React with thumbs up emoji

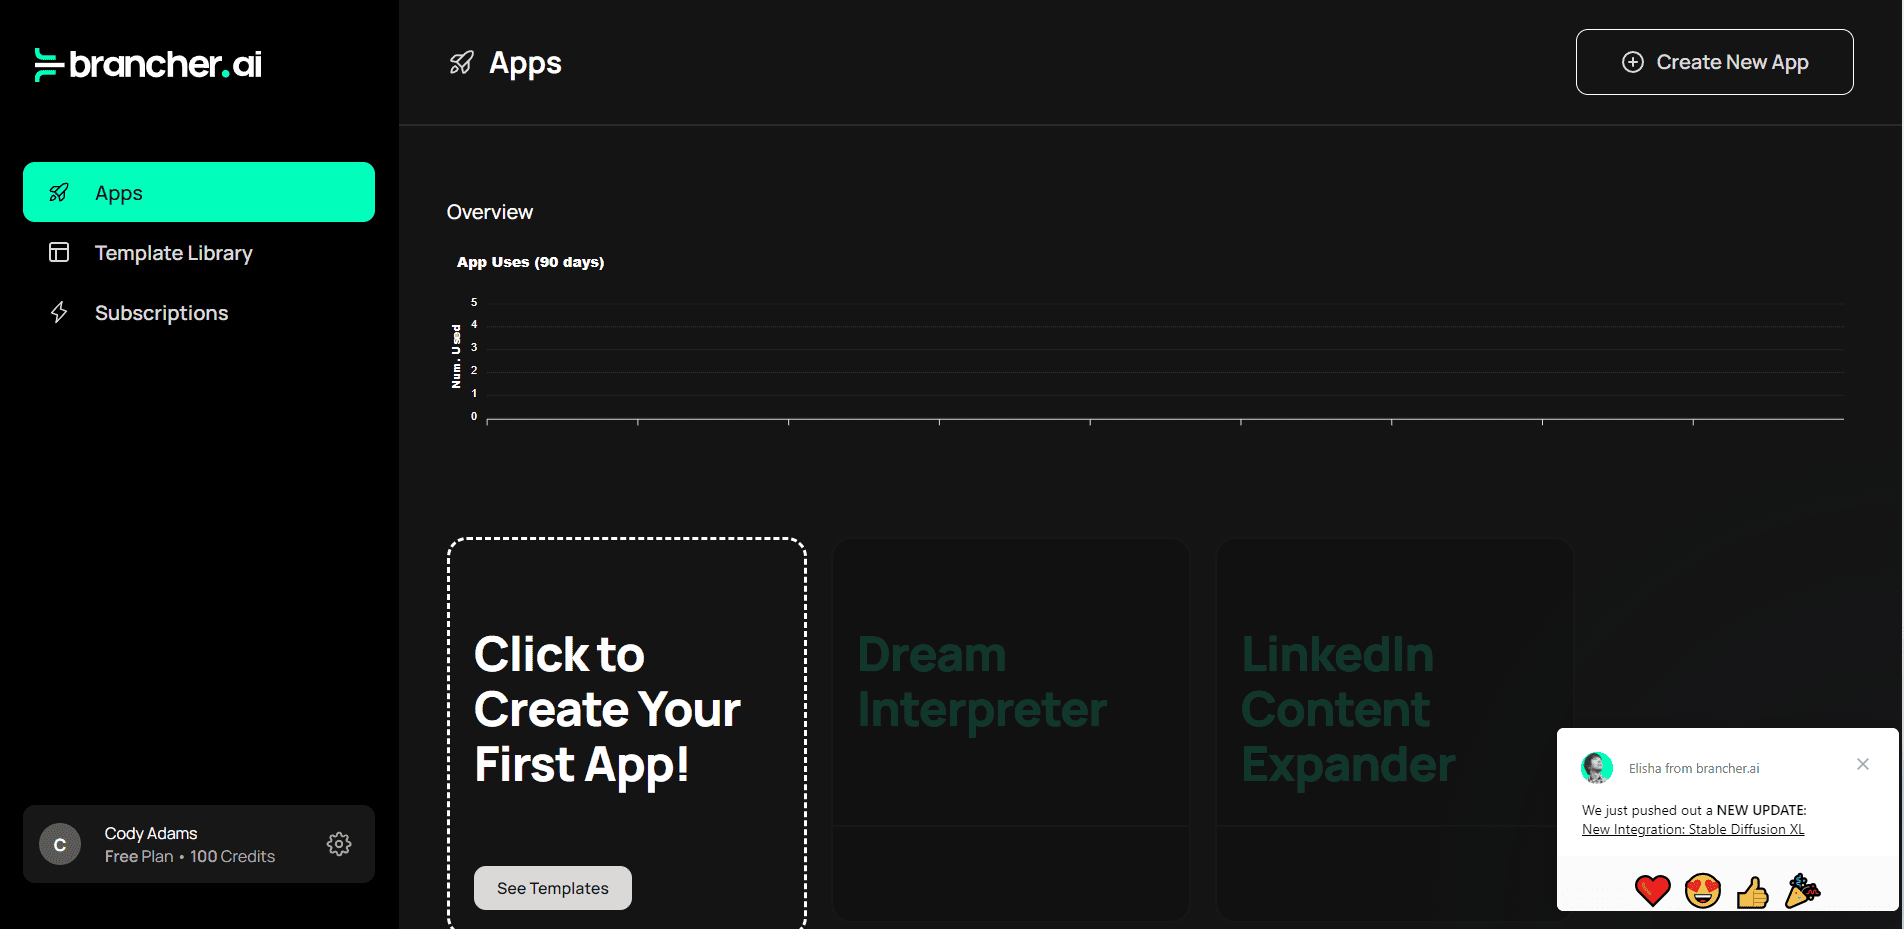[1752, 890]
